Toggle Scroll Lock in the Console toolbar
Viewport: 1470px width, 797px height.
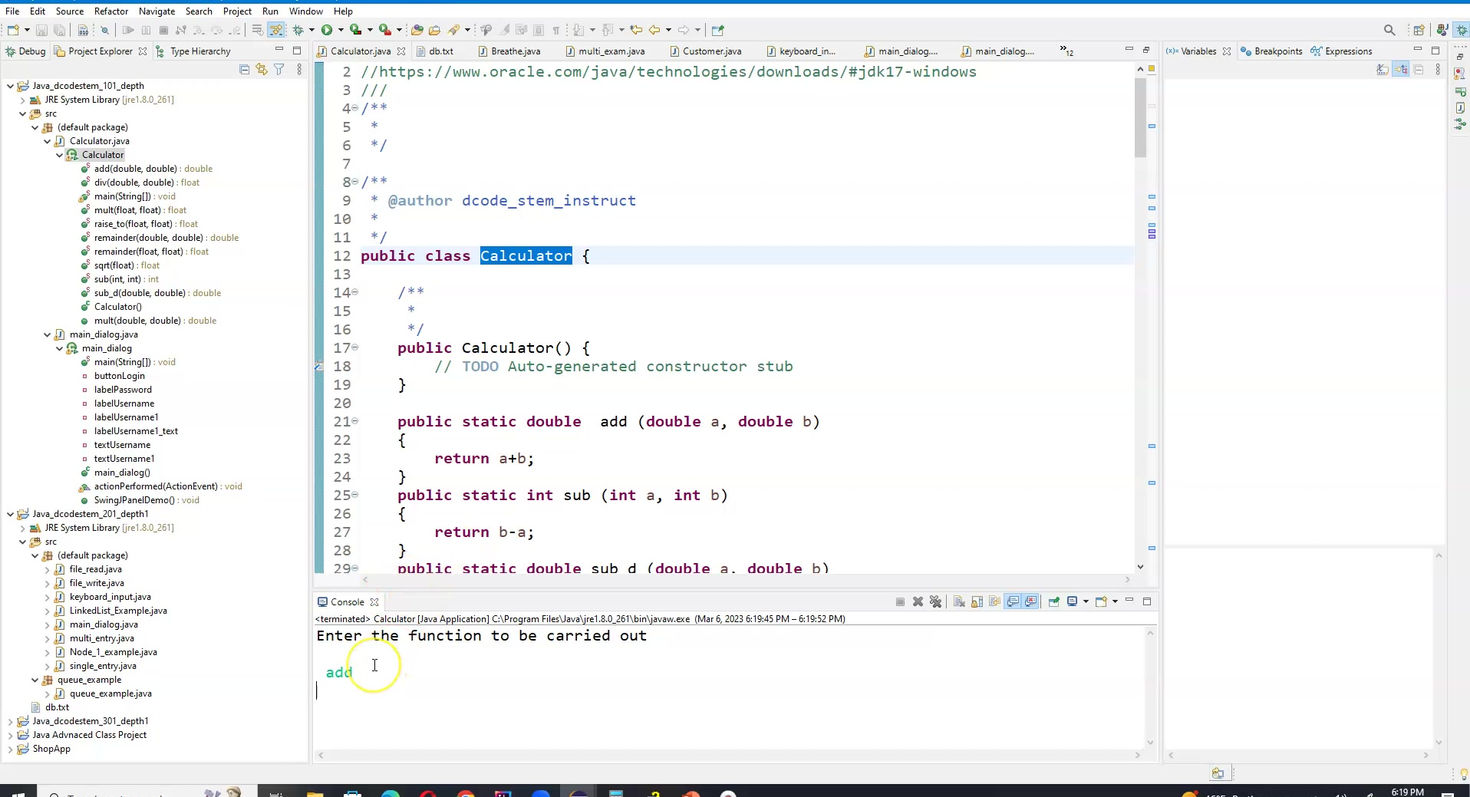click(x=977, y=602)
